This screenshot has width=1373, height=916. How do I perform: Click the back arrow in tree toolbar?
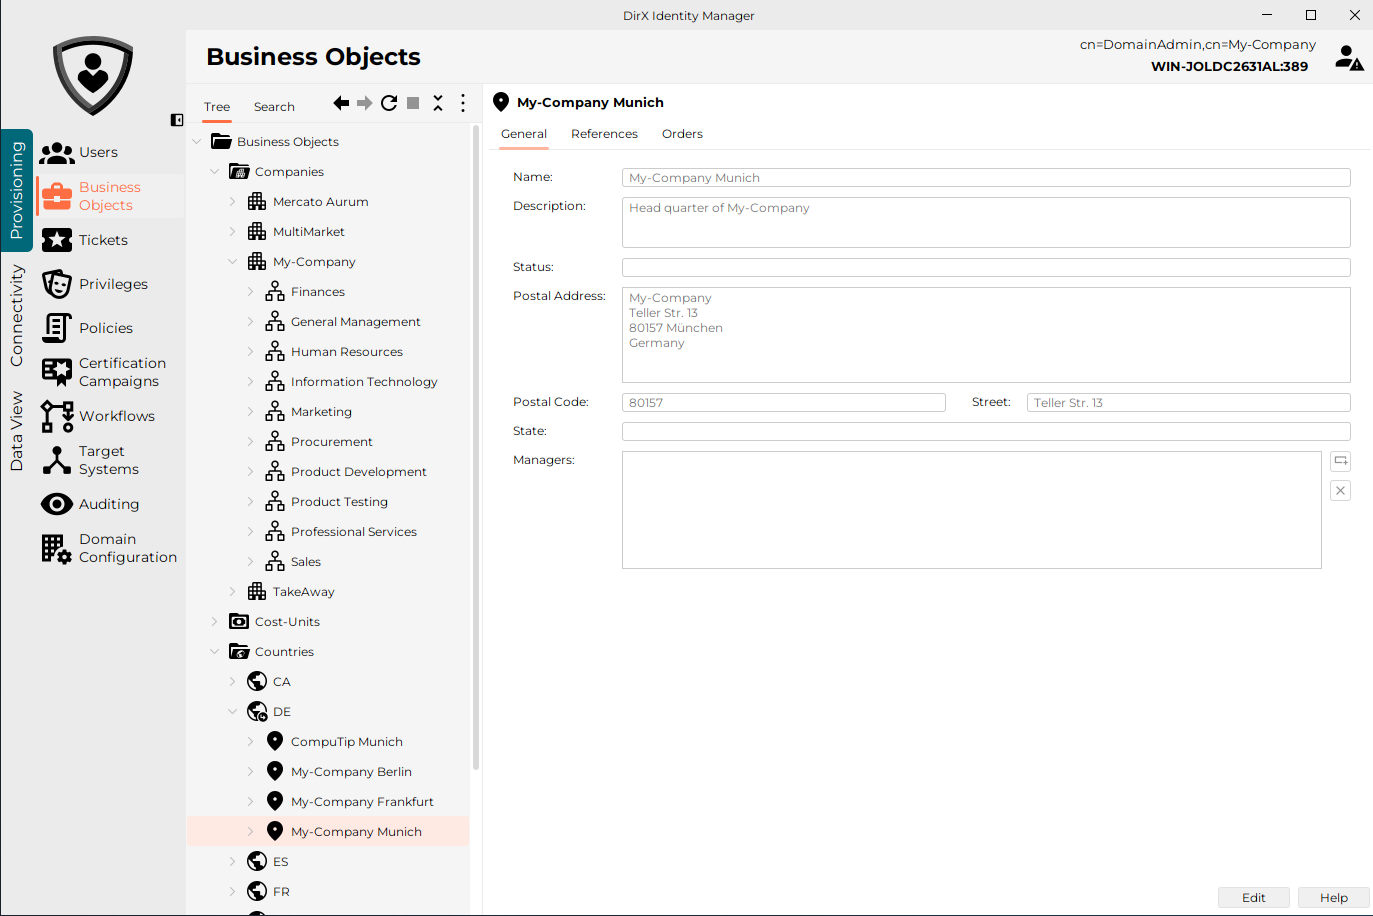point(341,103)
